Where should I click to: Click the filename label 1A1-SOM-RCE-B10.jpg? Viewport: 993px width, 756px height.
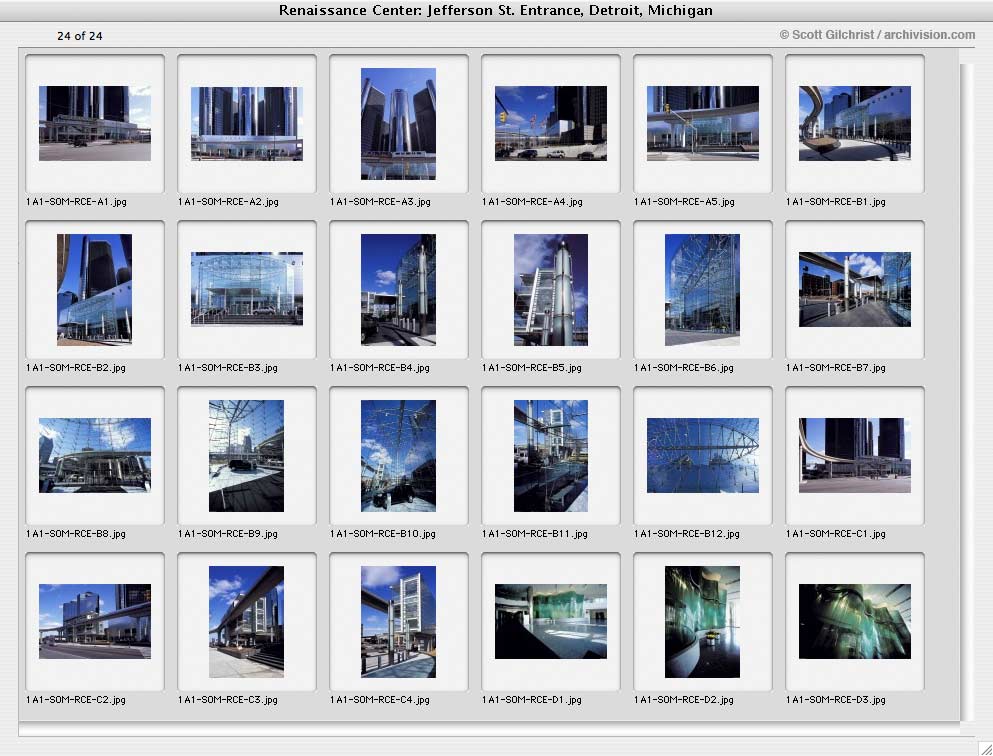(x=383, y=534)
